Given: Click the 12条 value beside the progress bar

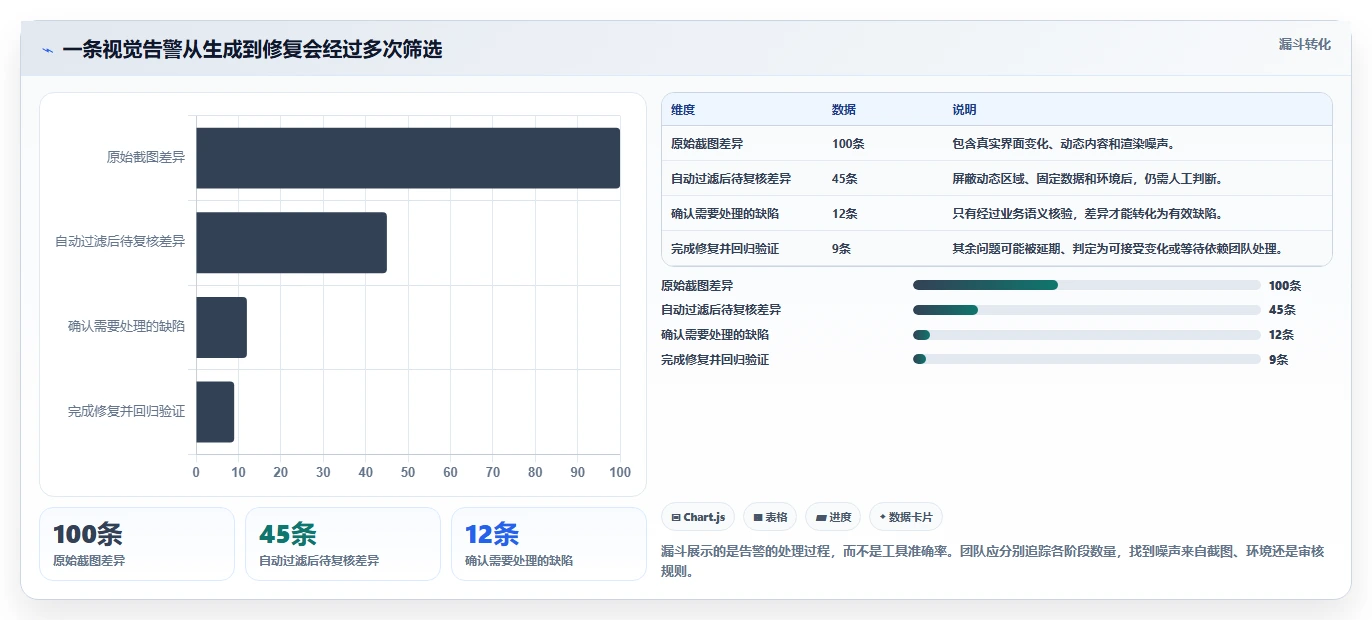Looking at the screenshot, I should click(x=1282, y=335).
